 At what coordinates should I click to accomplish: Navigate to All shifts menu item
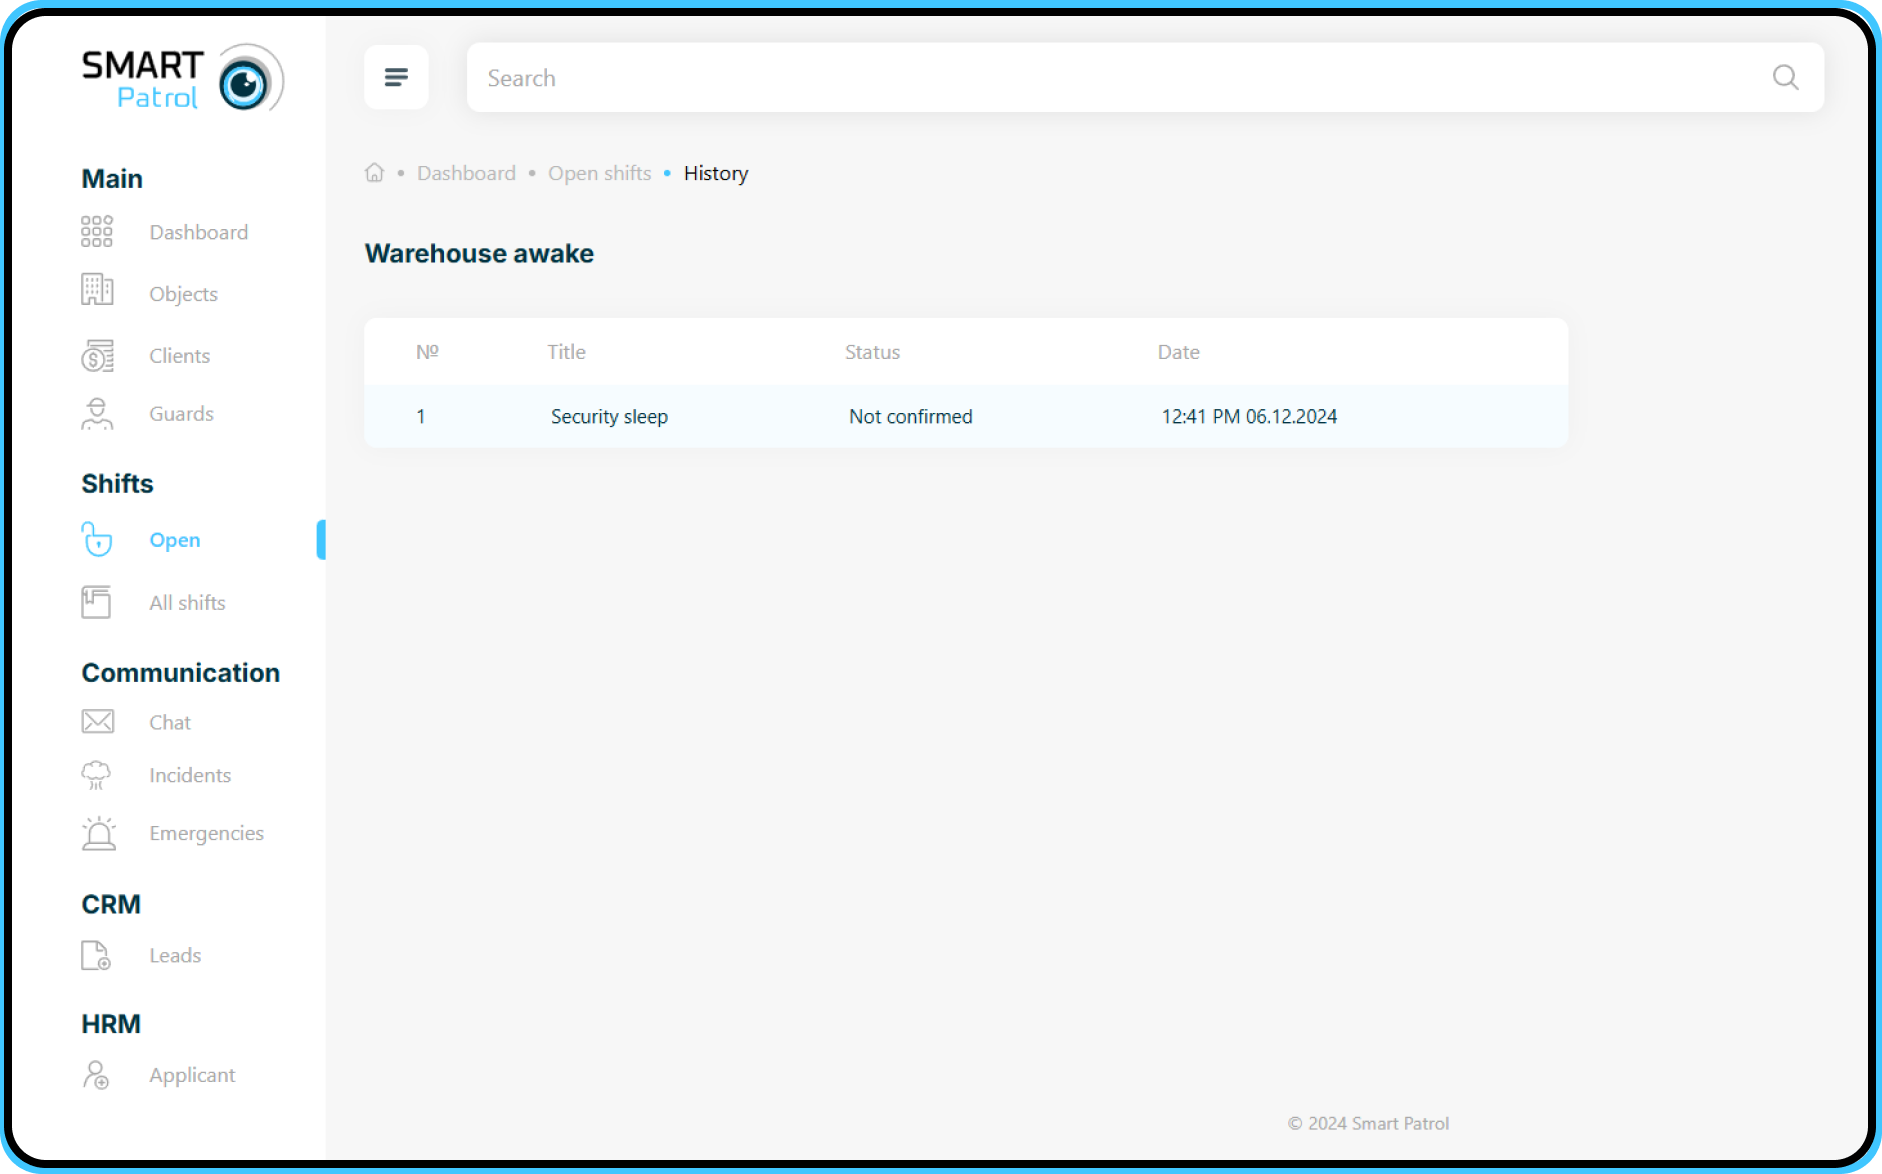tap(187, 603)
